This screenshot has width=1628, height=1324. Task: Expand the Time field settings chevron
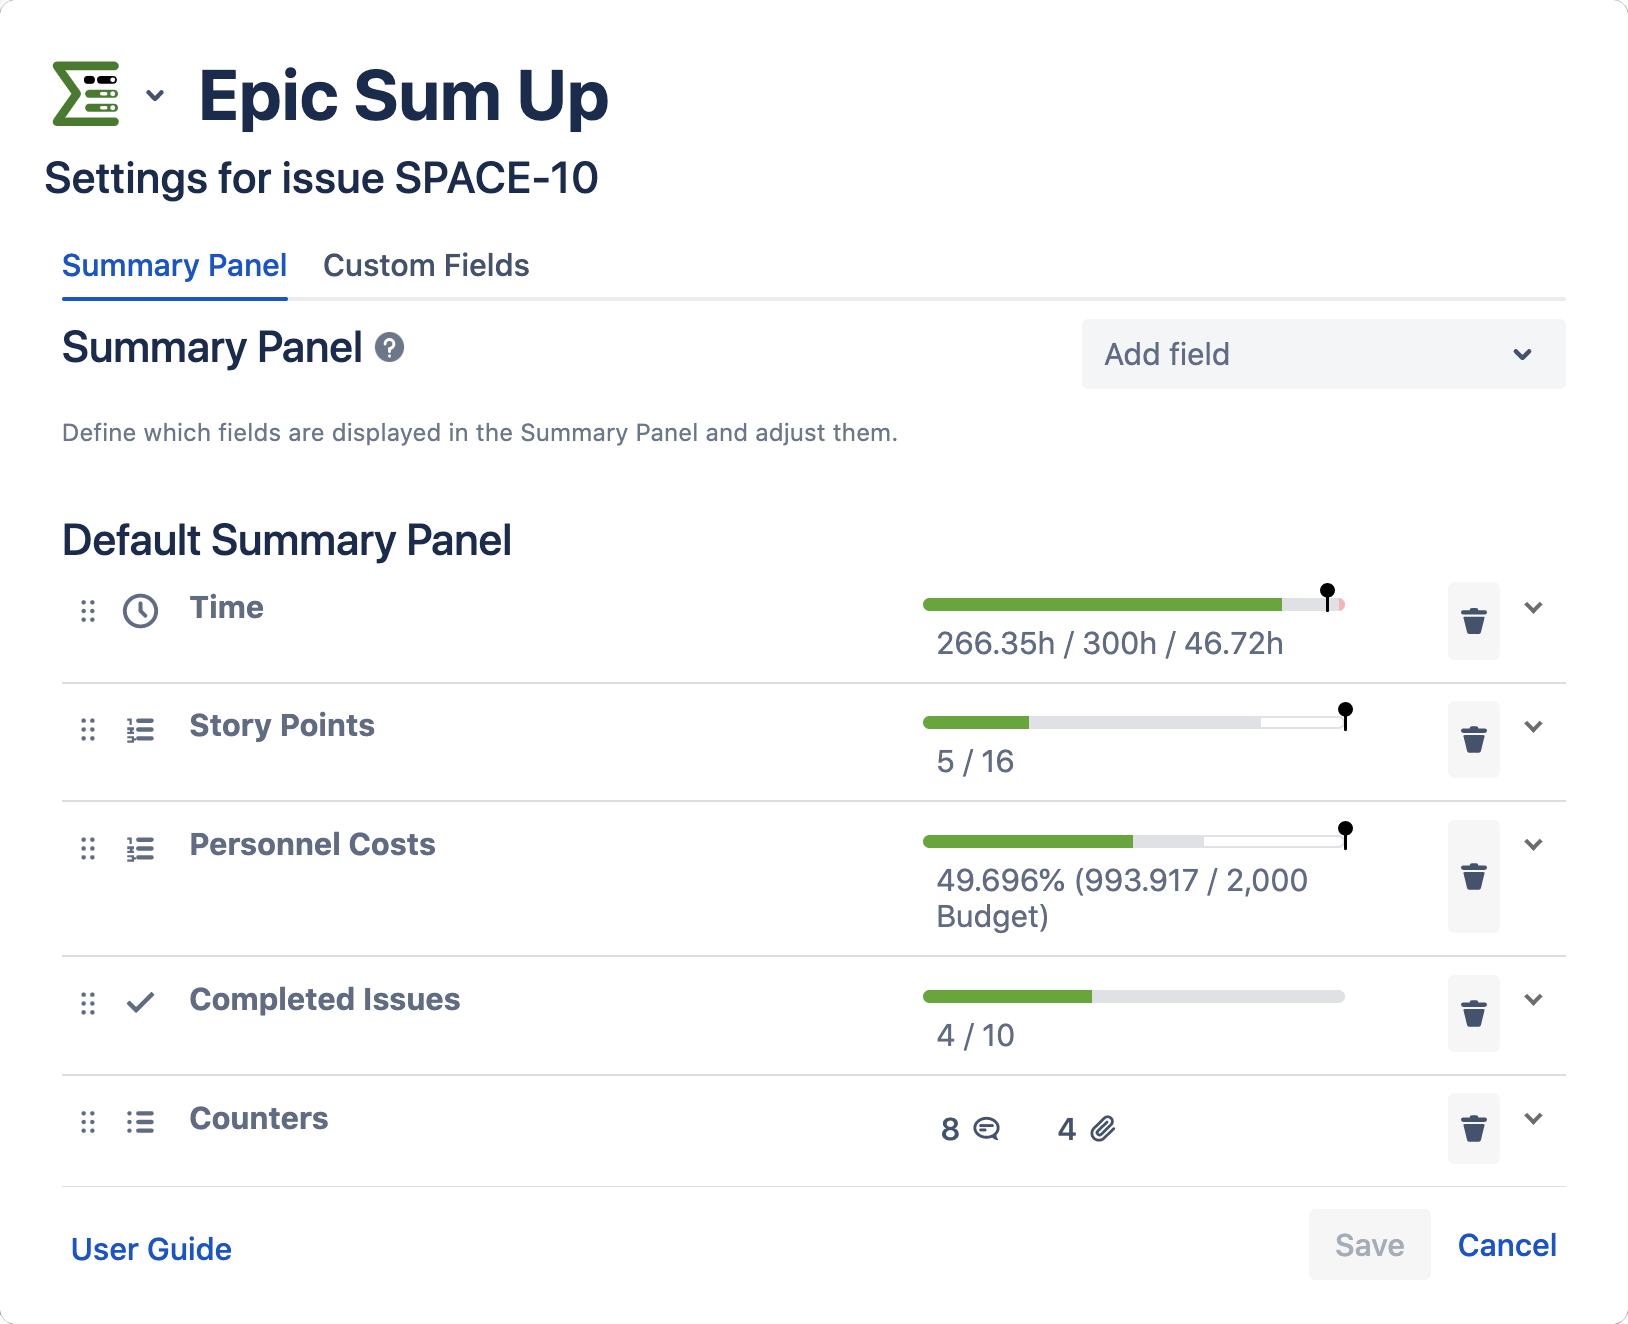tap(1533, 608)
